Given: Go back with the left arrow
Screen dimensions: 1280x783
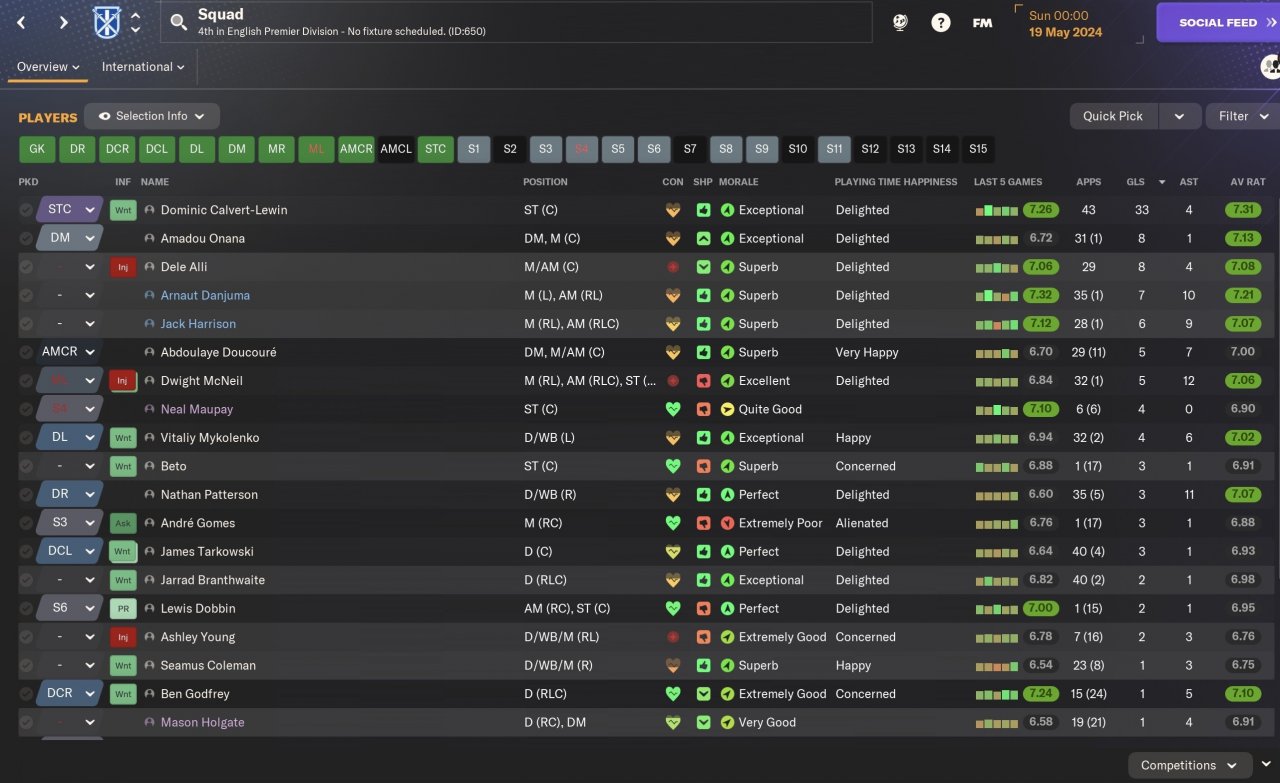Looking at the screenshot, I should coord(22,22).
